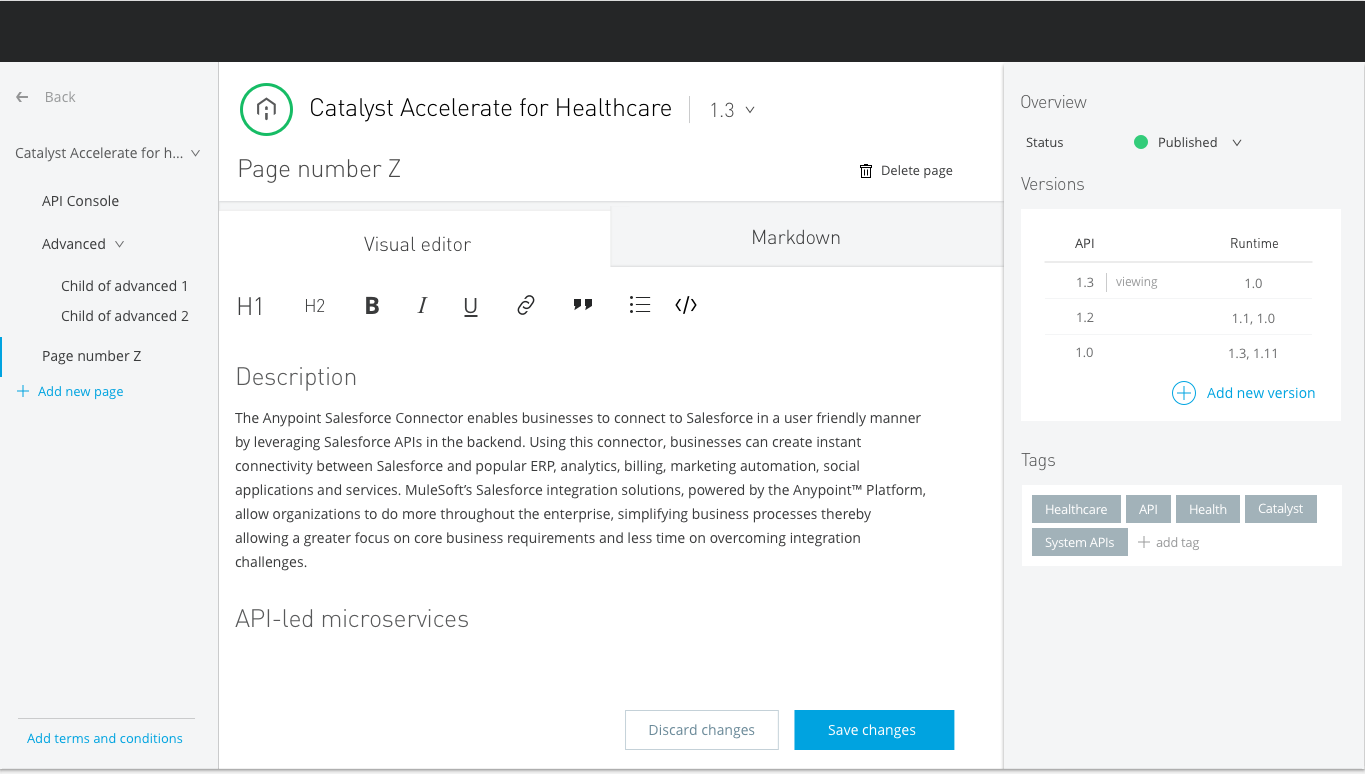Toggle underline formatting
1365x774 pixels.
pyautogui.click(x=471, y=307)
